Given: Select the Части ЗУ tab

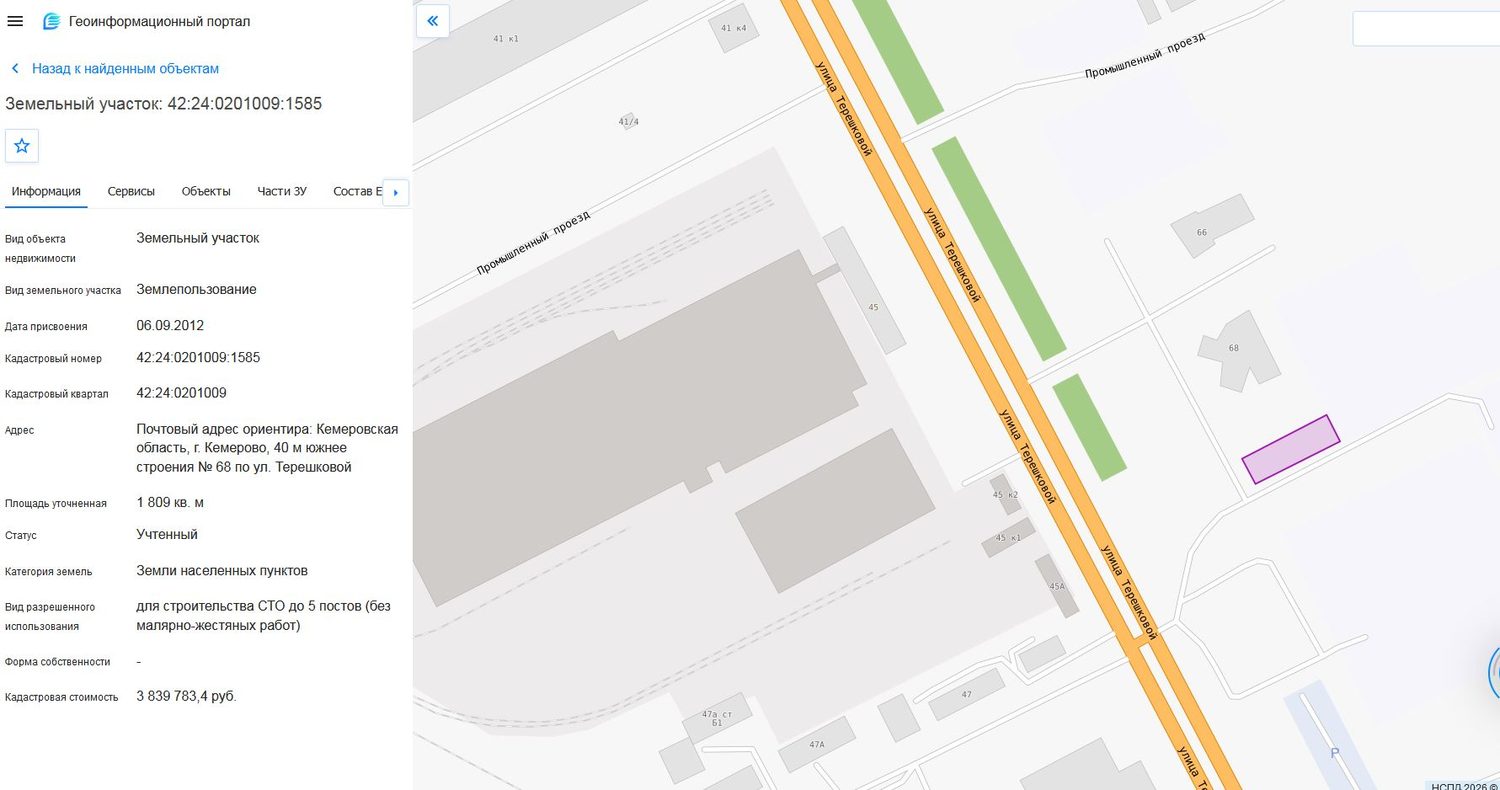Looking at the screenshot, I should tap(282, 191).
